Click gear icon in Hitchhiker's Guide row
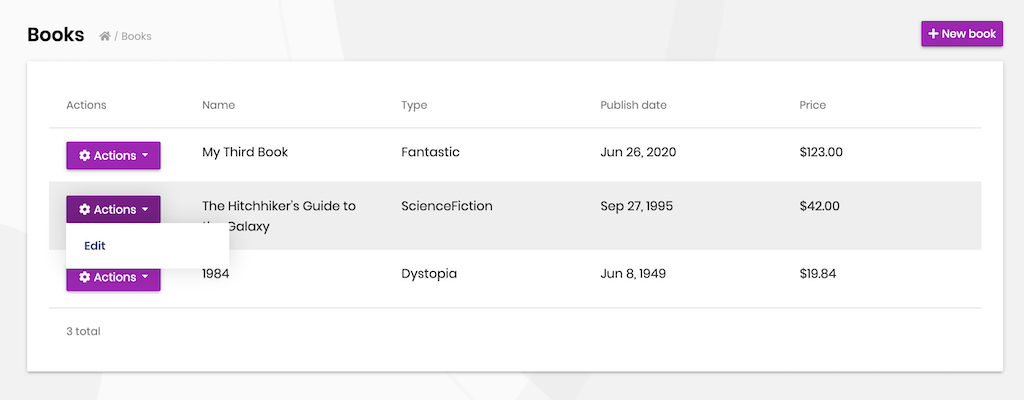The image size is (1024, 400). [85, 210]
